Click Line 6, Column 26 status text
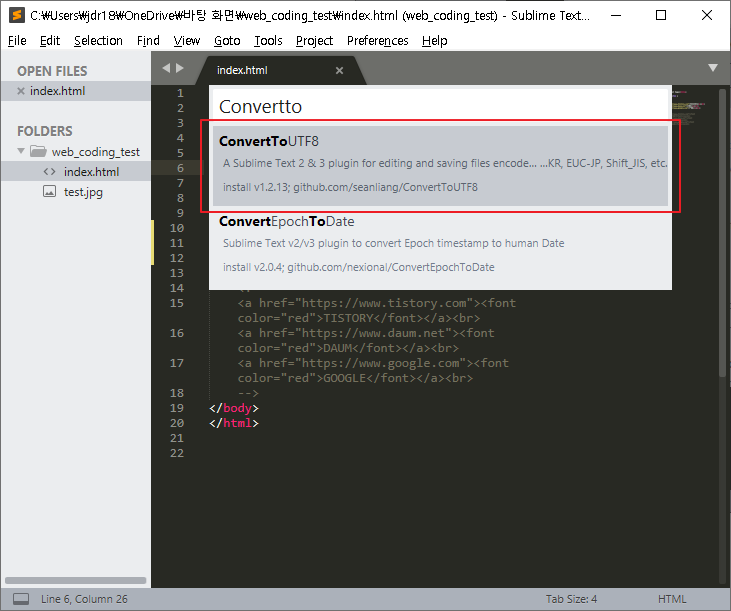The width and height of the screenshot is (731, 611). [x=84, y=599]
